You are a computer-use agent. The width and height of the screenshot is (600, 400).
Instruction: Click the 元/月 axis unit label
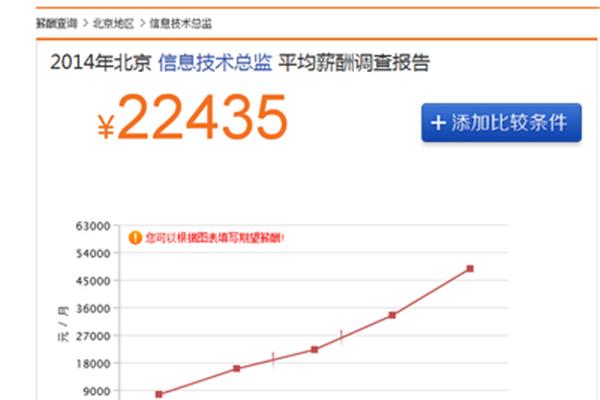(63, 324)
